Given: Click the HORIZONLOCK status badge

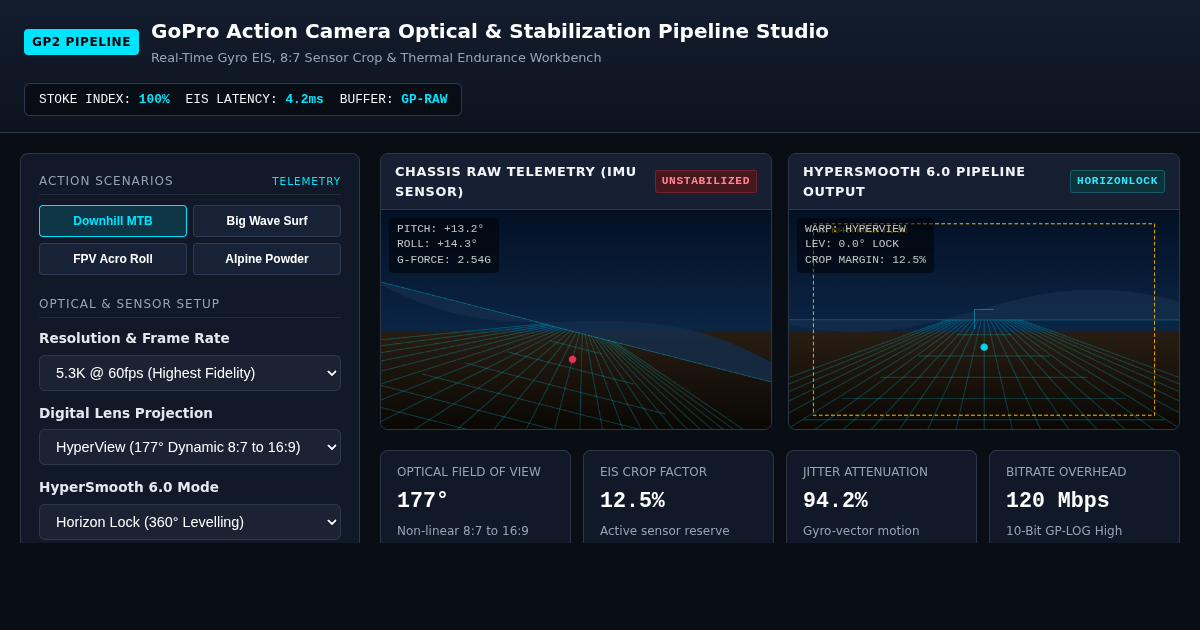Looking at the screenshot, I should tap(1117, 181).
